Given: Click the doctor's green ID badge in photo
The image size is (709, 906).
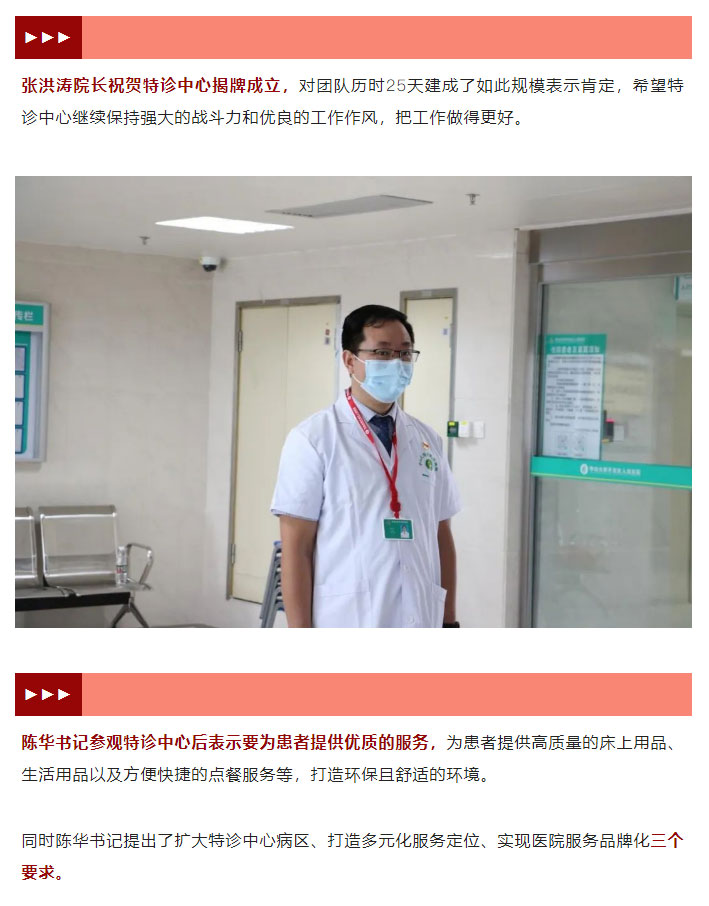Looking at the screenshot, I should pyautogui.click(x=399, y=529).
